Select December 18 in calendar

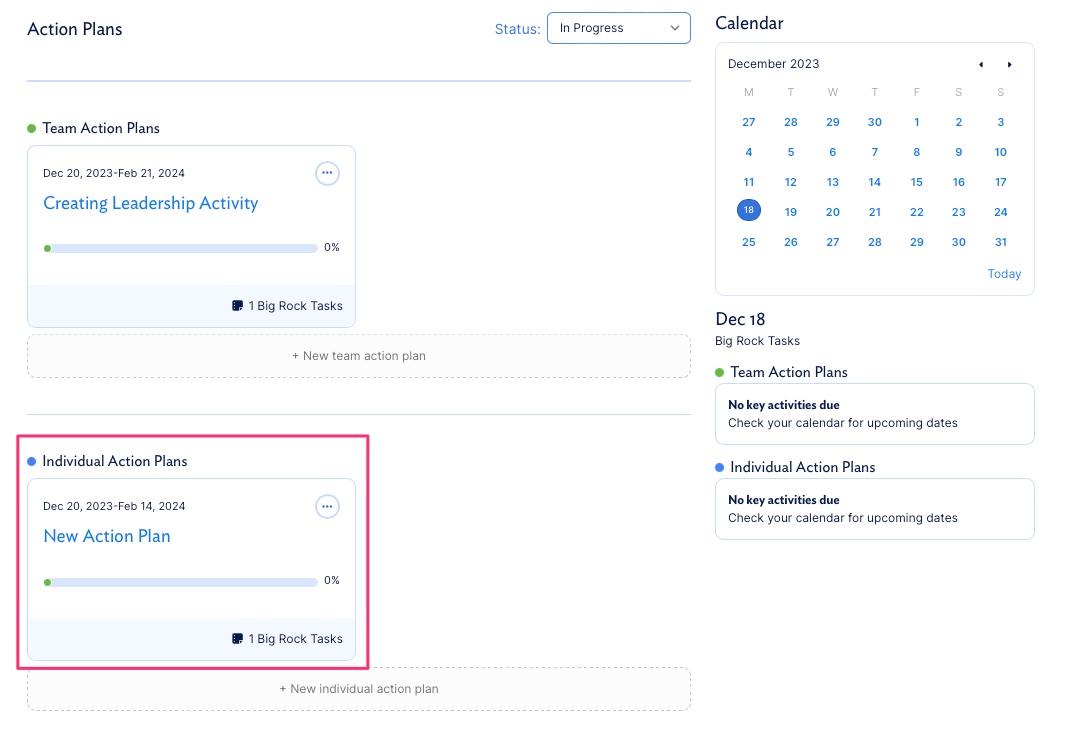749,211
